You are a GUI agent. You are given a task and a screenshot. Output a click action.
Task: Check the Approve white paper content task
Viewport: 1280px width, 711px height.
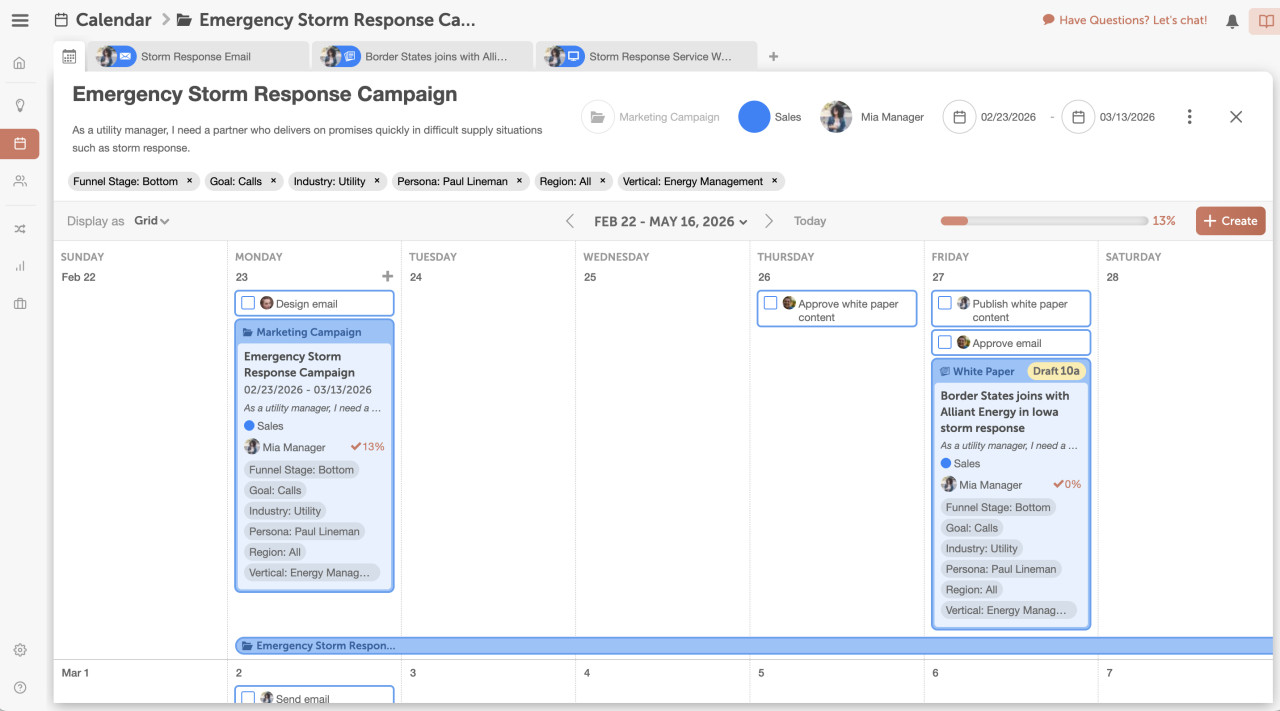pyautogui.click(x=770, y=303)
